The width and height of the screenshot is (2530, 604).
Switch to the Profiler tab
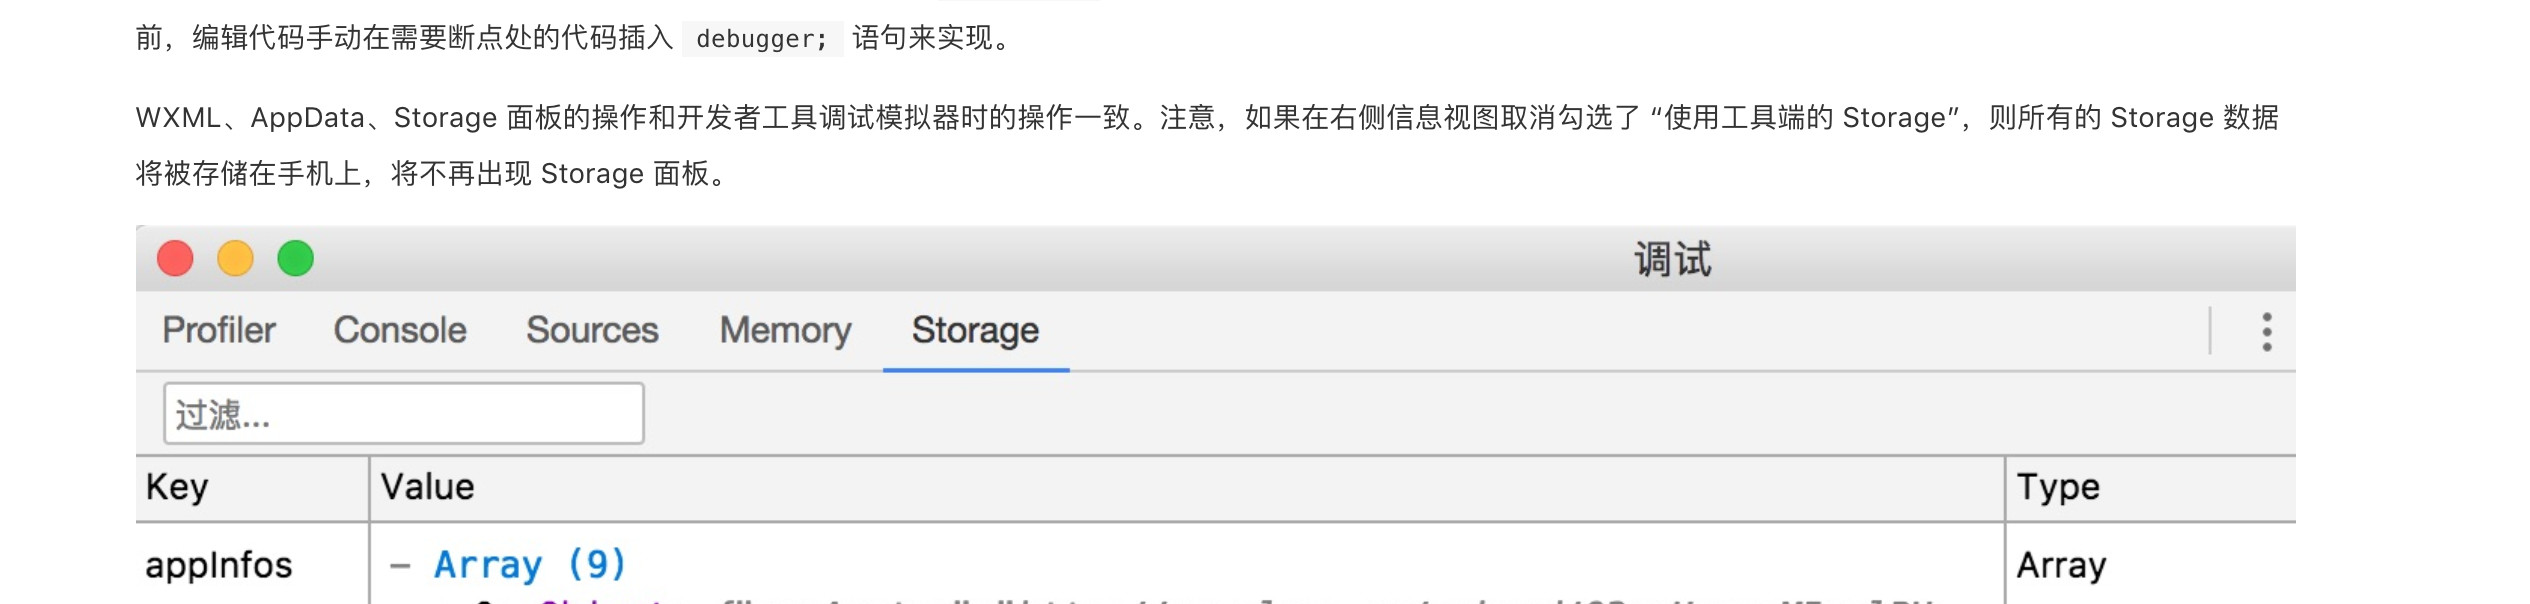click(x=219, y=330)
